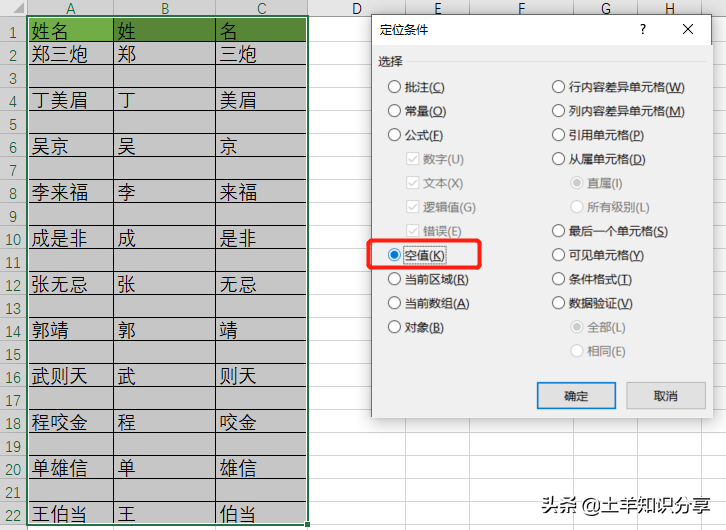
Task: Click header cell 姓 in column B
Action: pos(164,30)
